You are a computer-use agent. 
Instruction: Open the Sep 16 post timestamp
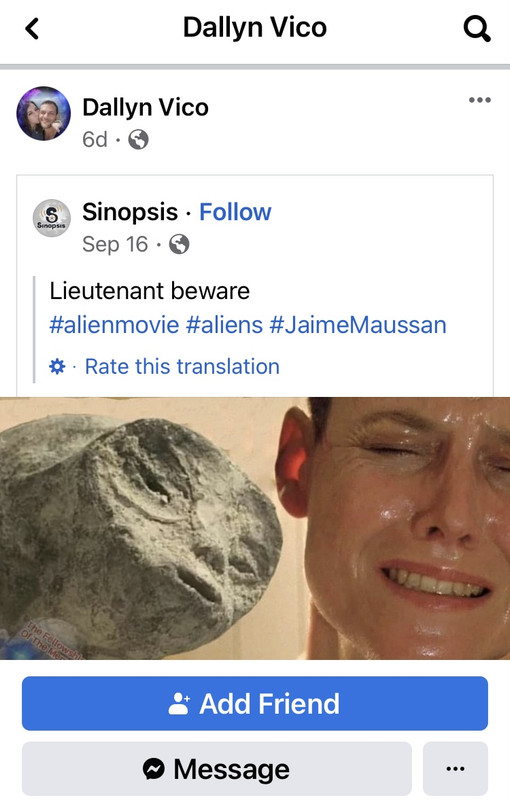pos(115,244)
